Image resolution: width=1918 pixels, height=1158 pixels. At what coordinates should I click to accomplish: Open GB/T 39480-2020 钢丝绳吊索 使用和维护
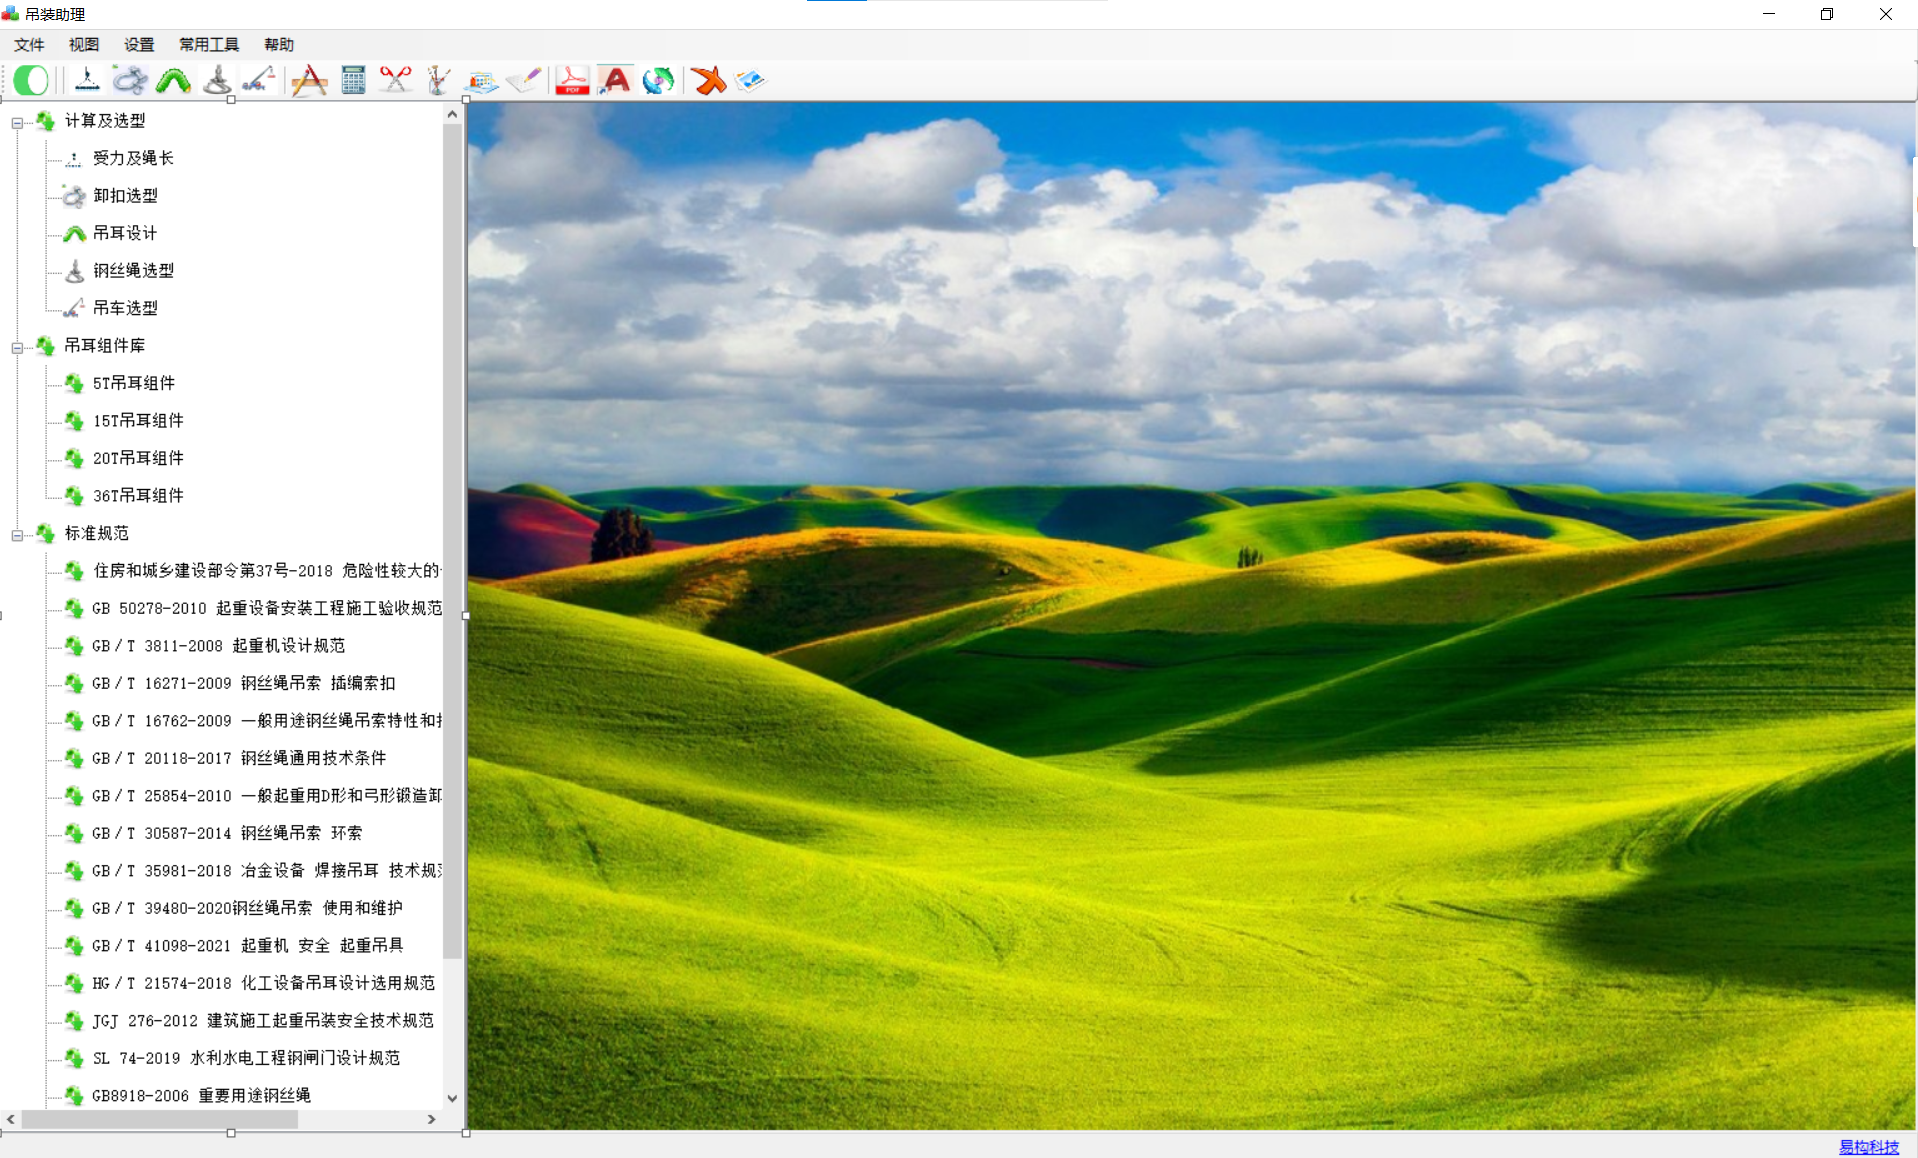tap(247, 908)
